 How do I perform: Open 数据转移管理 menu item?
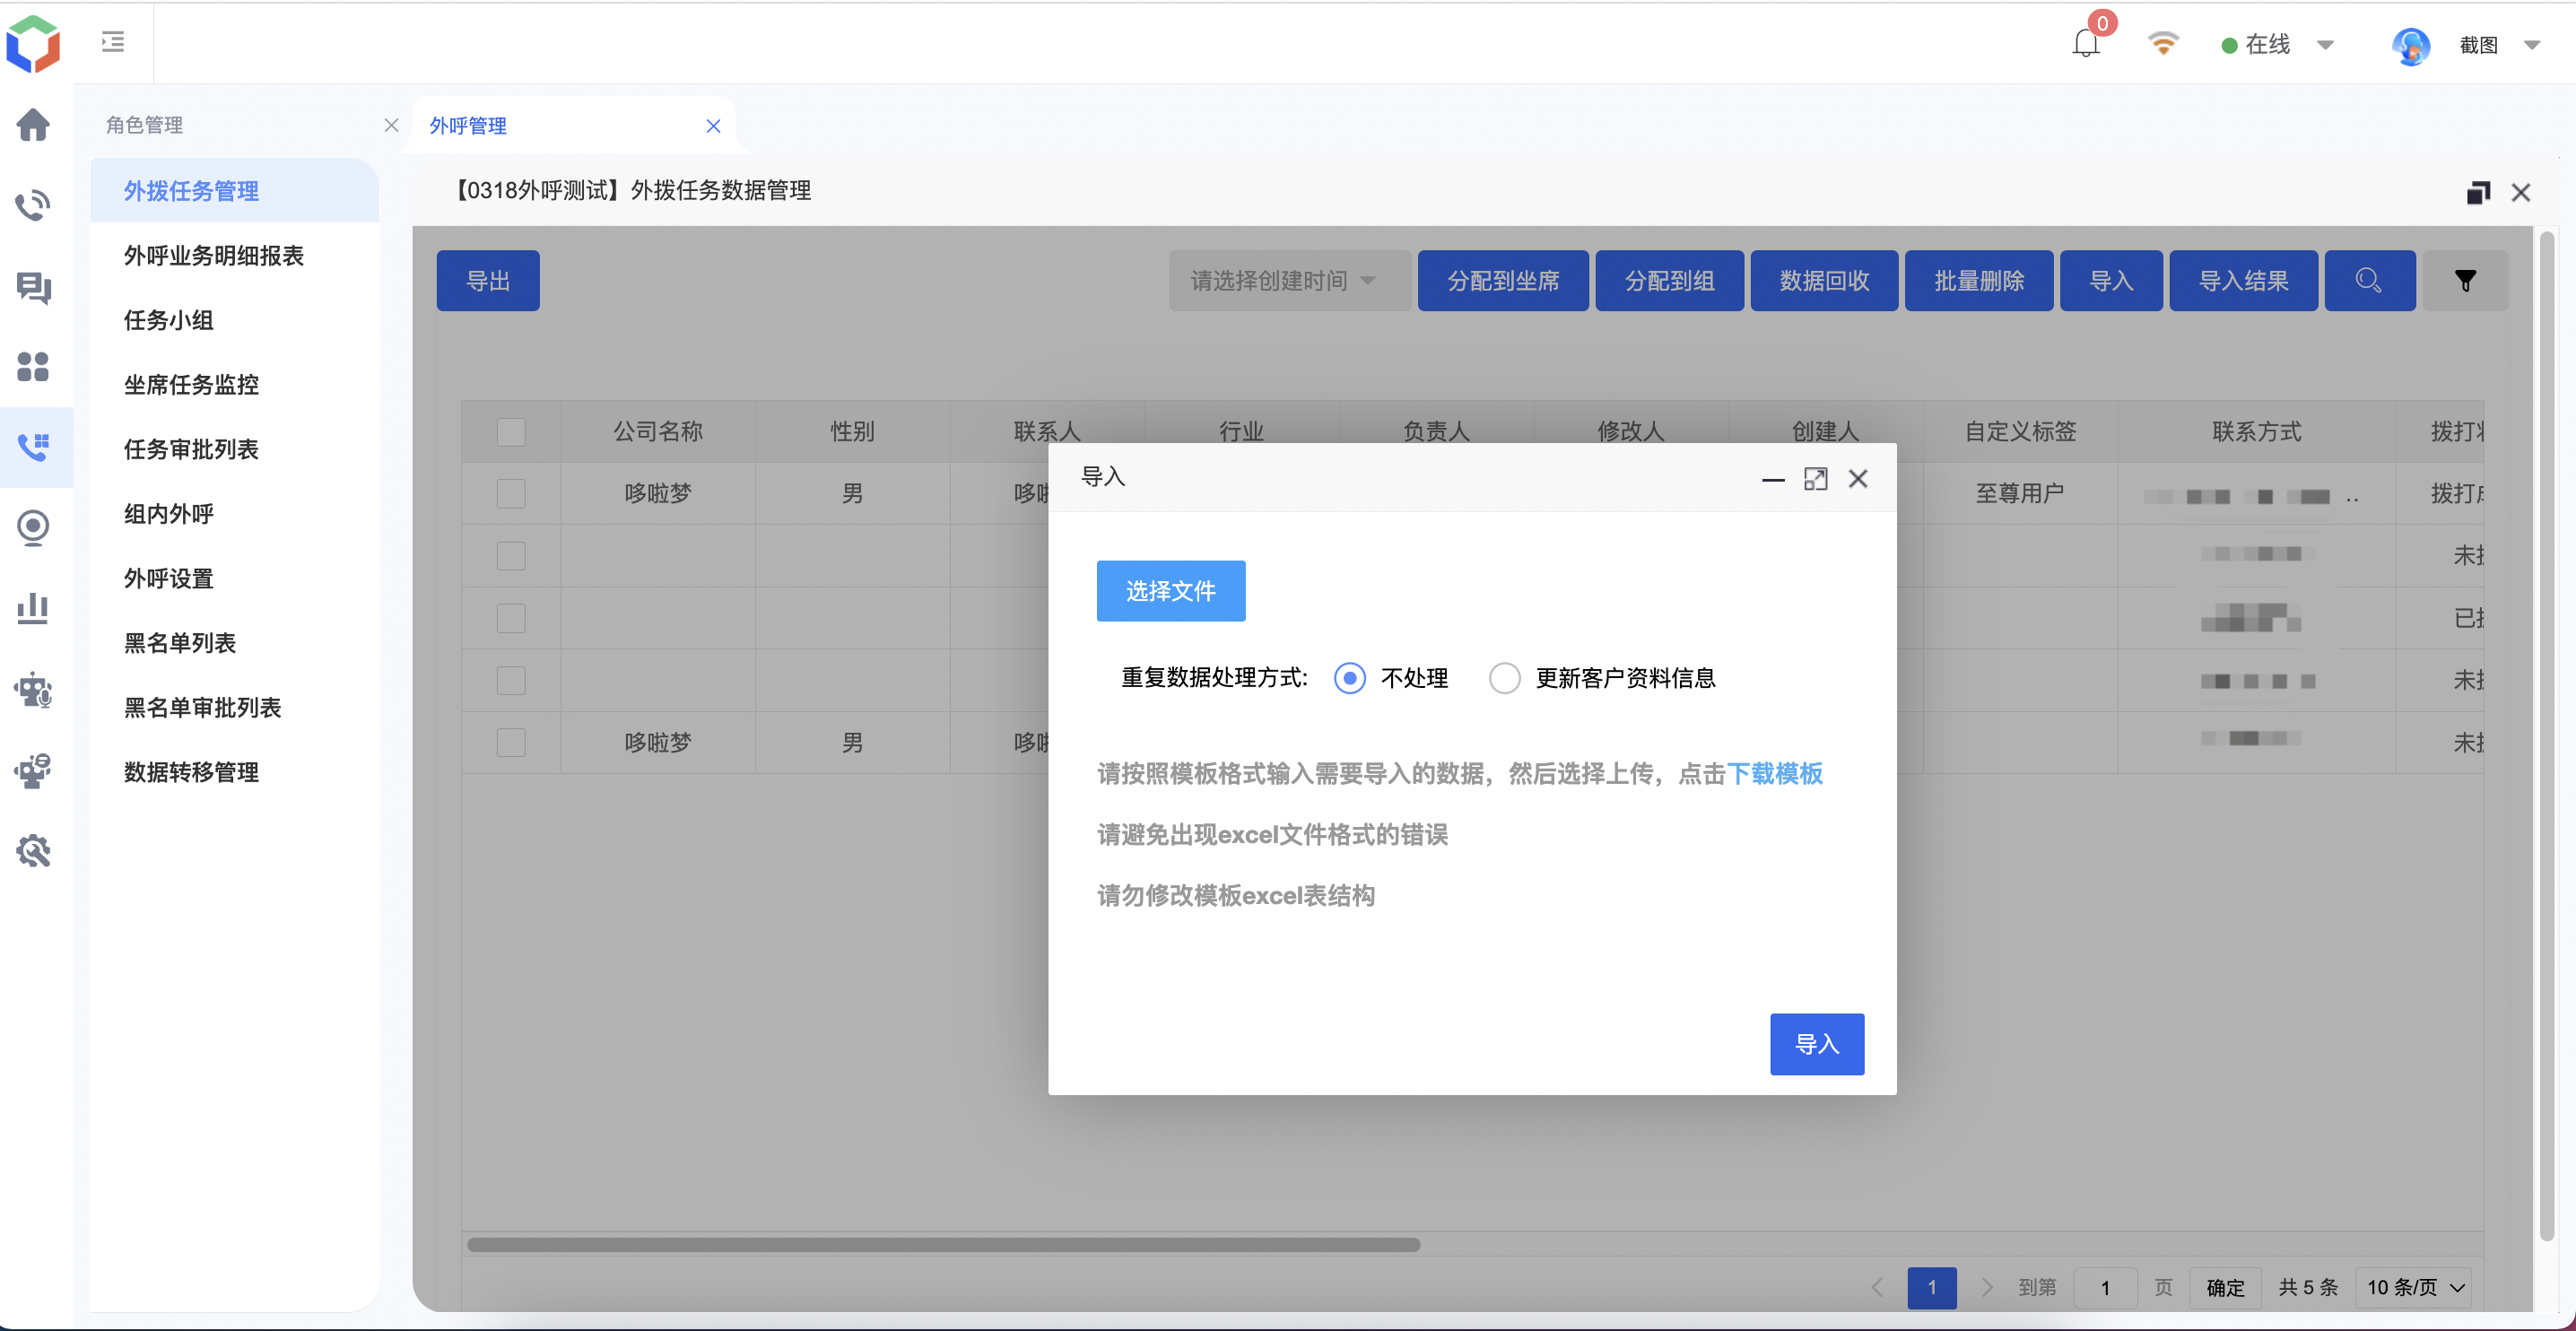[235, 772]
